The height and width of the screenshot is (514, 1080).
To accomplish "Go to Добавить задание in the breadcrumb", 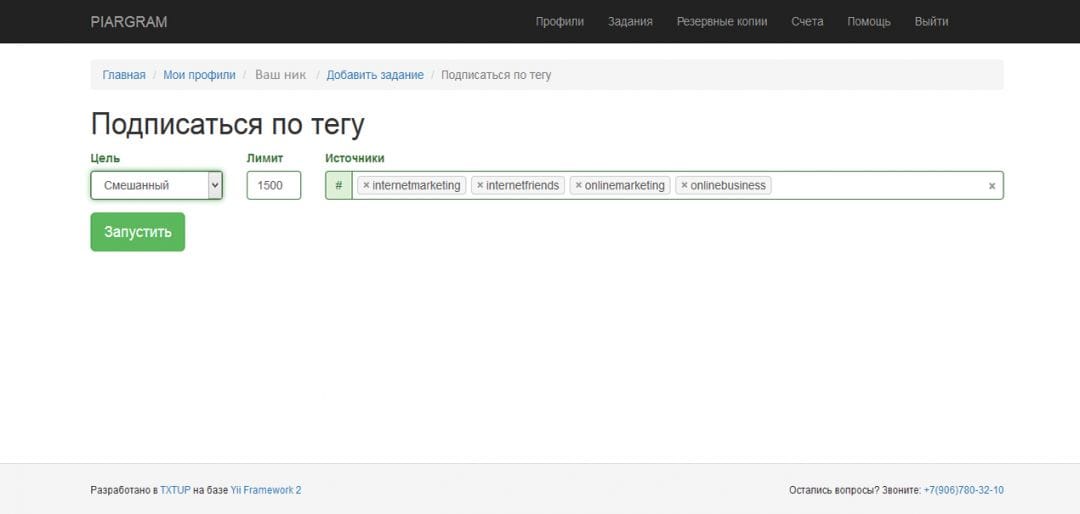I will pos(375,74).
